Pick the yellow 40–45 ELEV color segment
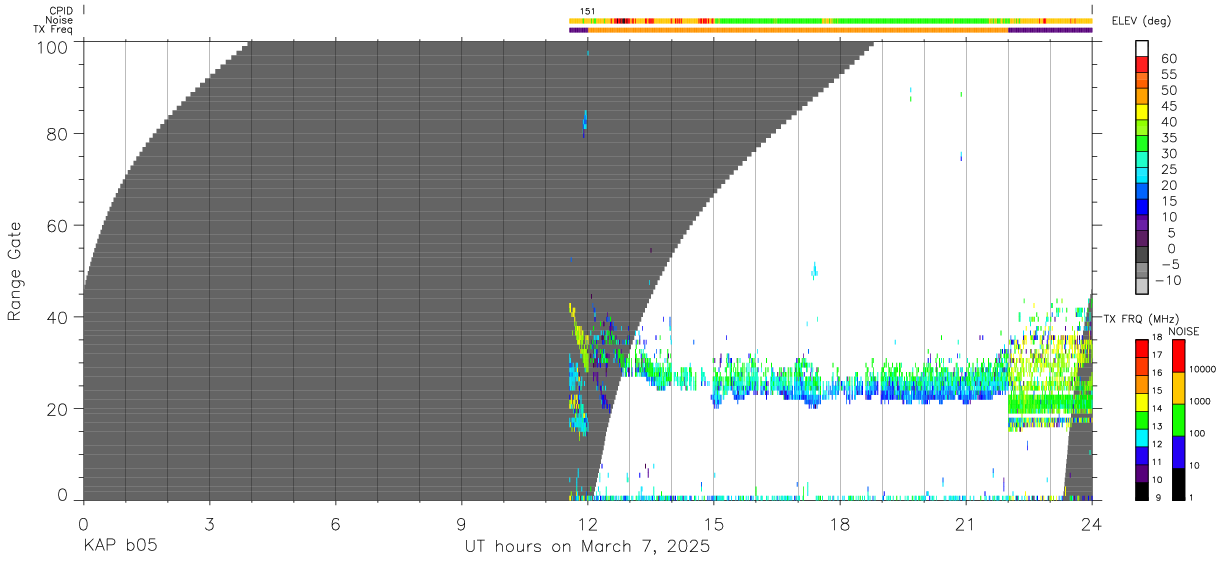Screen dimensions: 1228x567 [x=1144, y=113]
